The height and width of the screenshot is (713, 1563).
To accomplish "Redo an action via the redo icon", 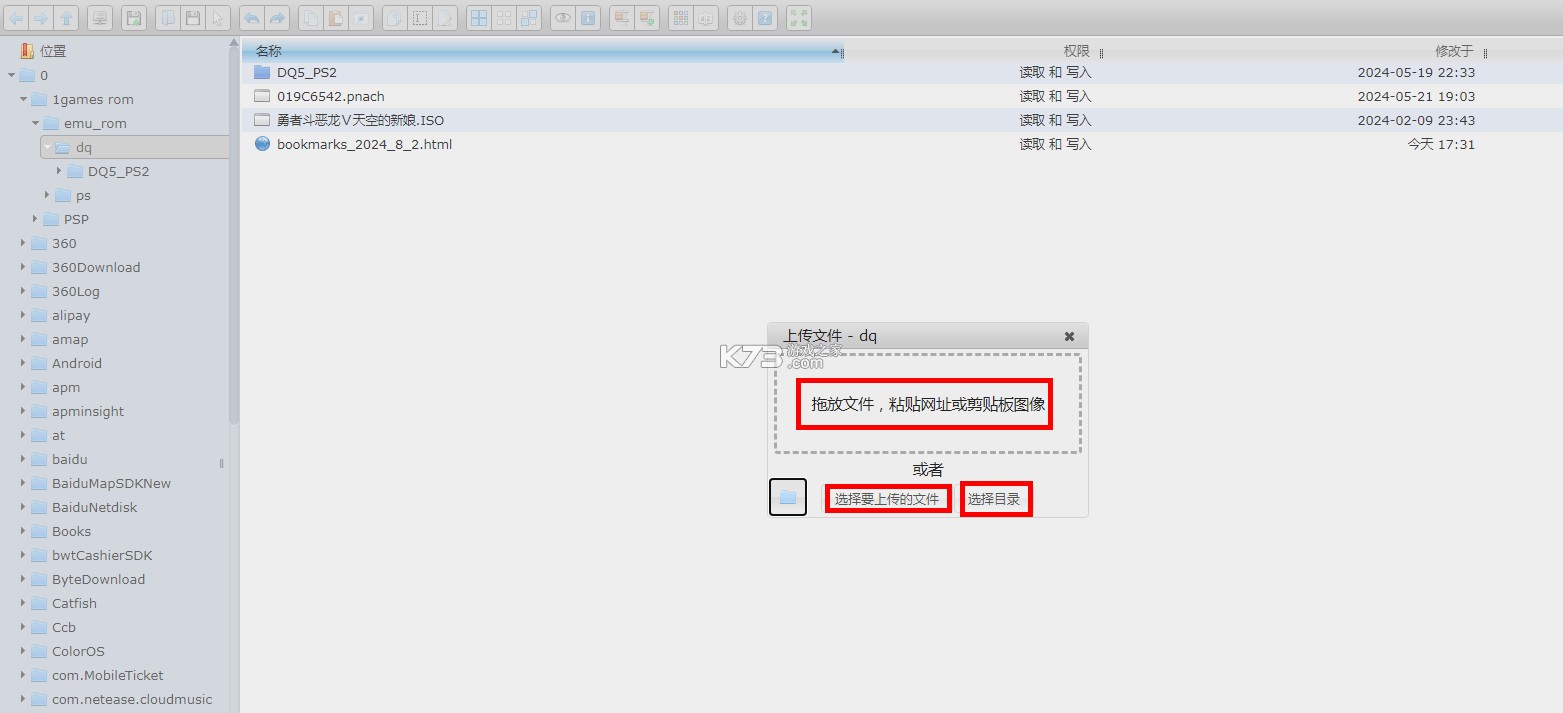I will [x=277, y=17].
